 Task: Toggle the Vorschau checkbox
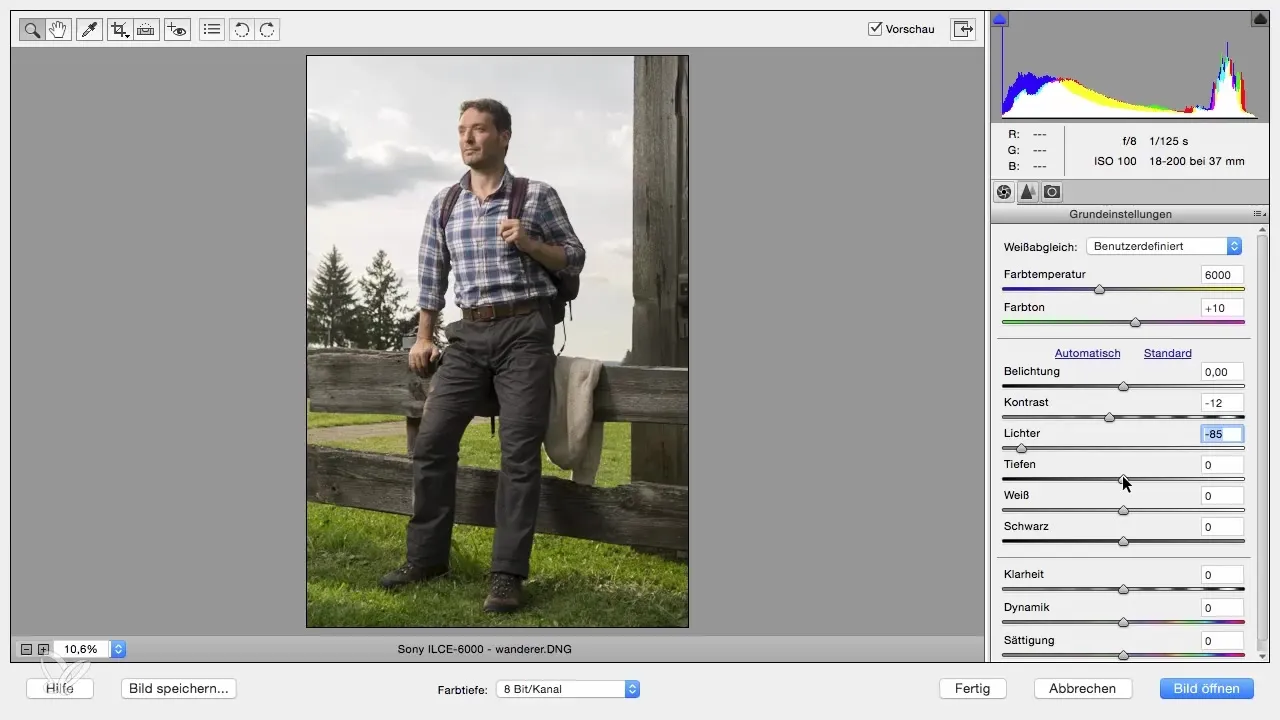875,29
